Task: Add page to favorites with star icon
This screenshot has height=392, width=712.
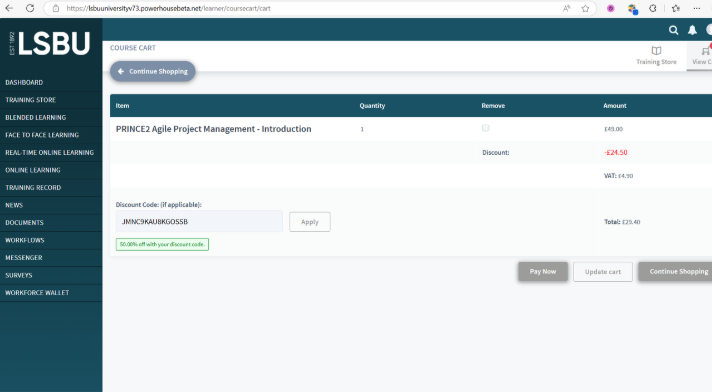Action: [585, 8]
